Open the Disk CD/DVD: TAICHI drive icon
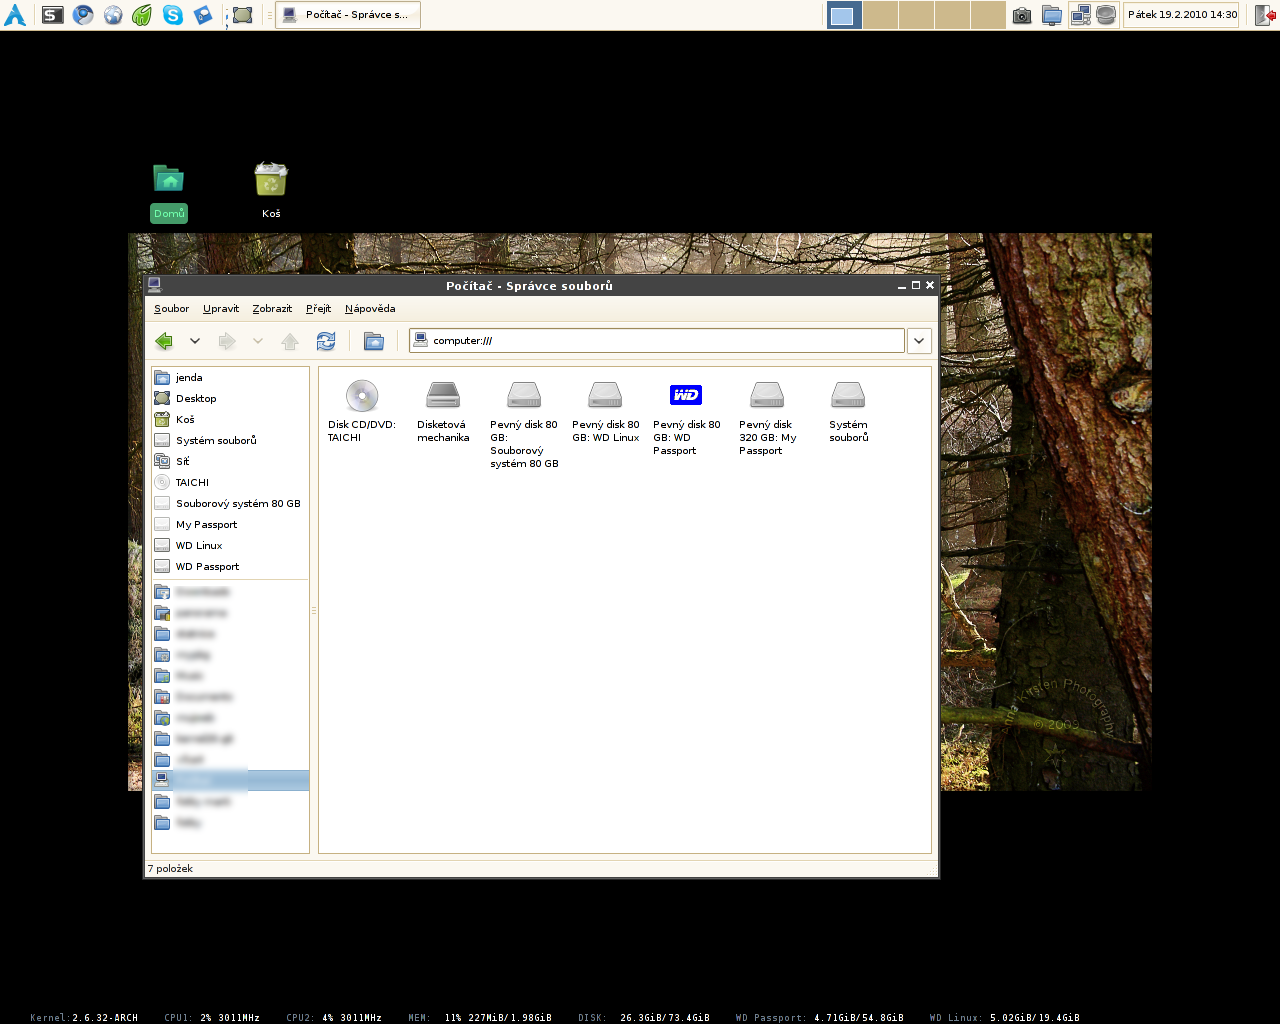1280x1024 pixels. [362, 396]
